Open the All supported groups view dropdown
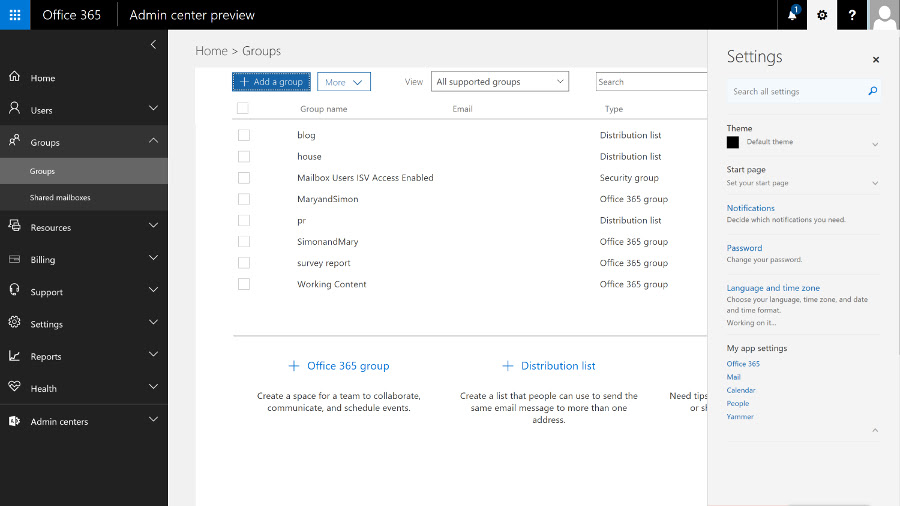Screen dimensions: 900x506 499,81
